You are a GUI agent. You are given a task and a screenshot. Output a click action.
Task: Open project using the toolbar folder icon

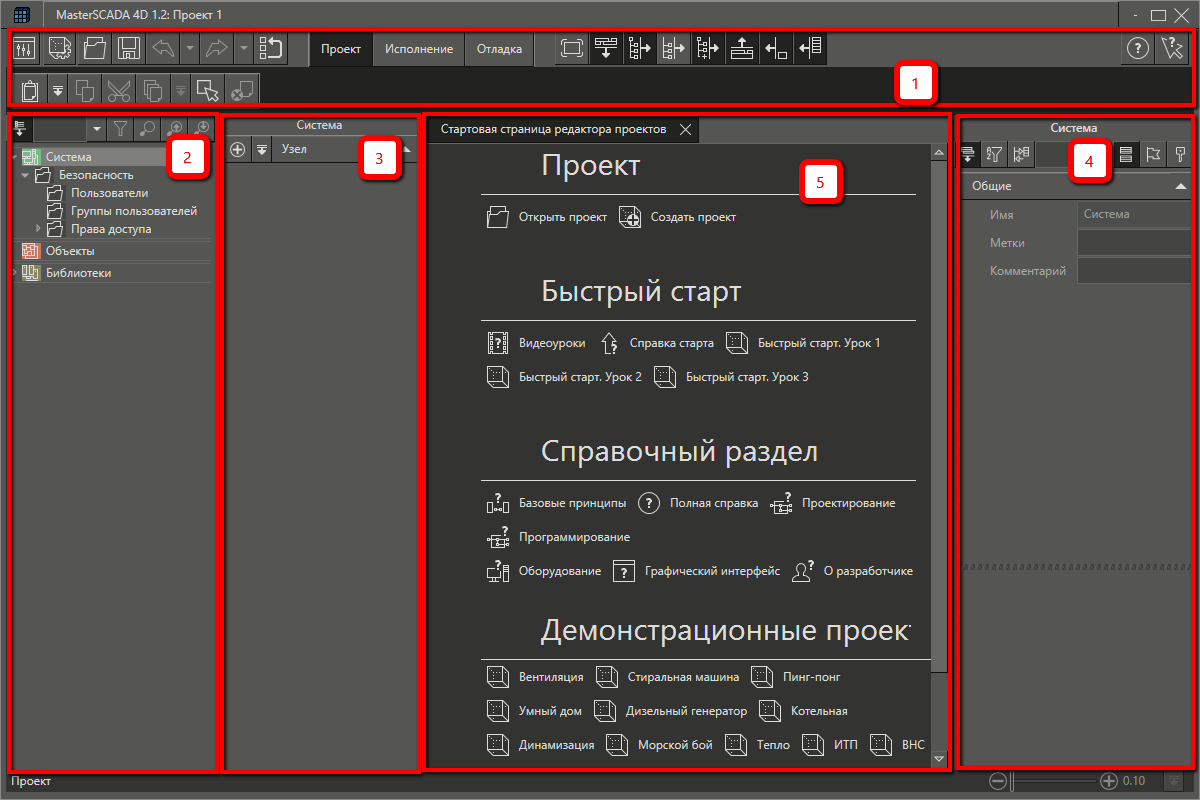(x=94, y=49)
